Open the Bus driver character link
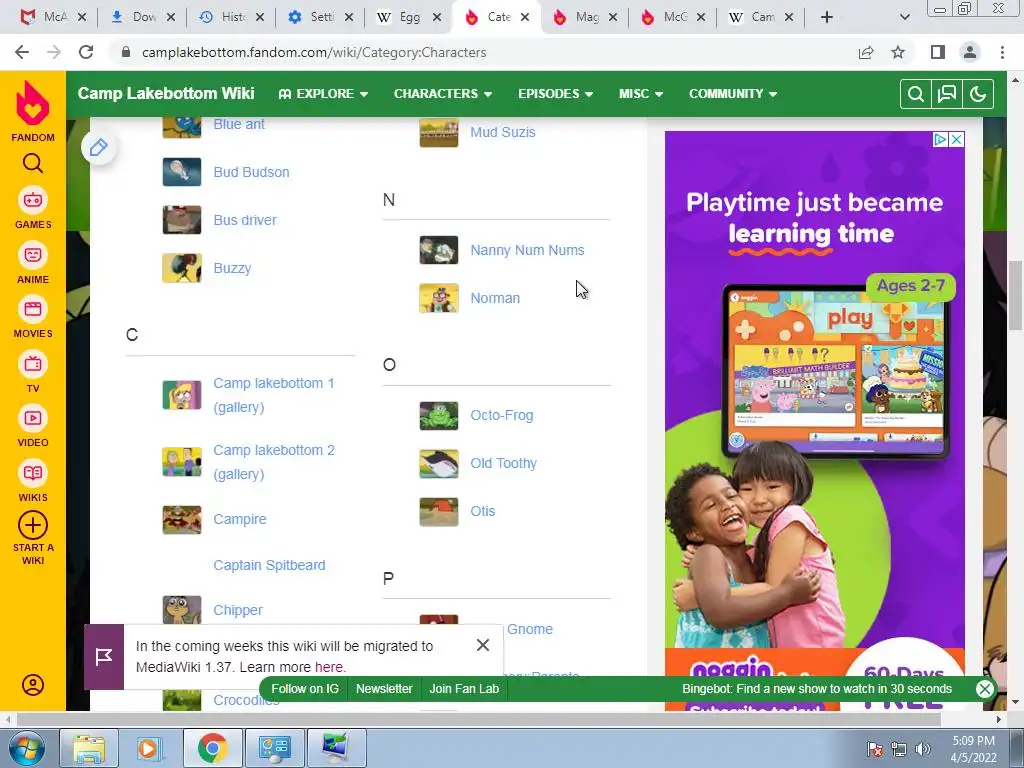The height and width of the screenshot is (768, 1024). (245, 220)
